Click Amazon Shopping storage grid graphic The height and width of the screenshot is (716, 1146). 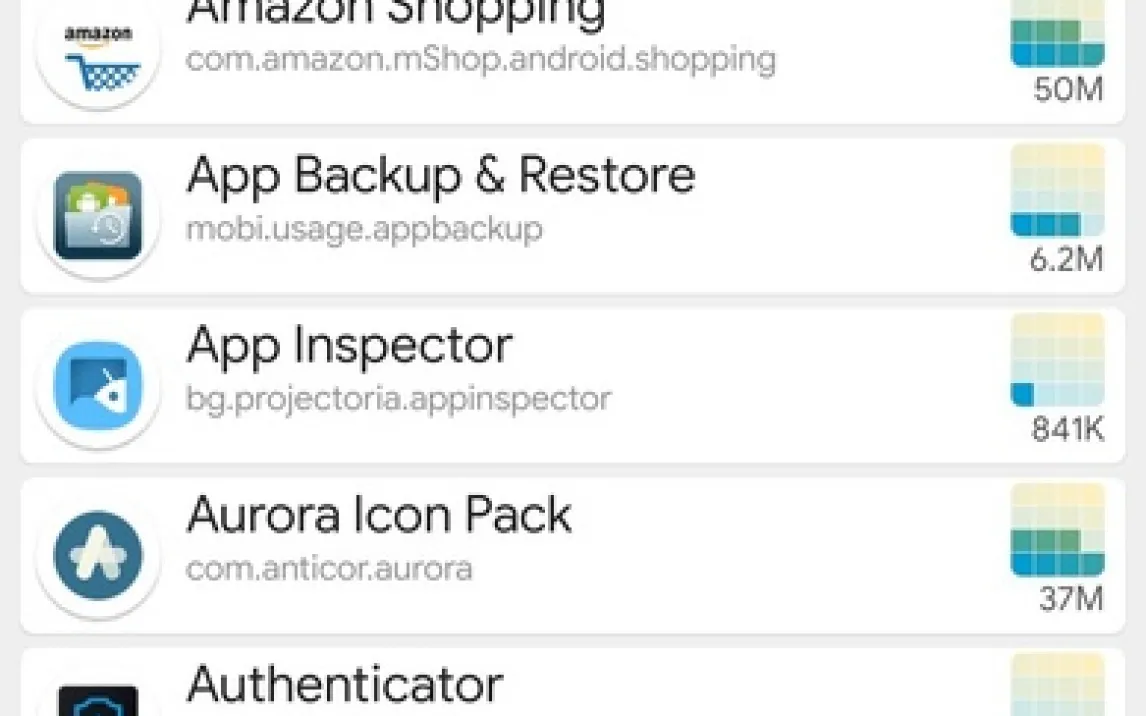pos(1057,33)
